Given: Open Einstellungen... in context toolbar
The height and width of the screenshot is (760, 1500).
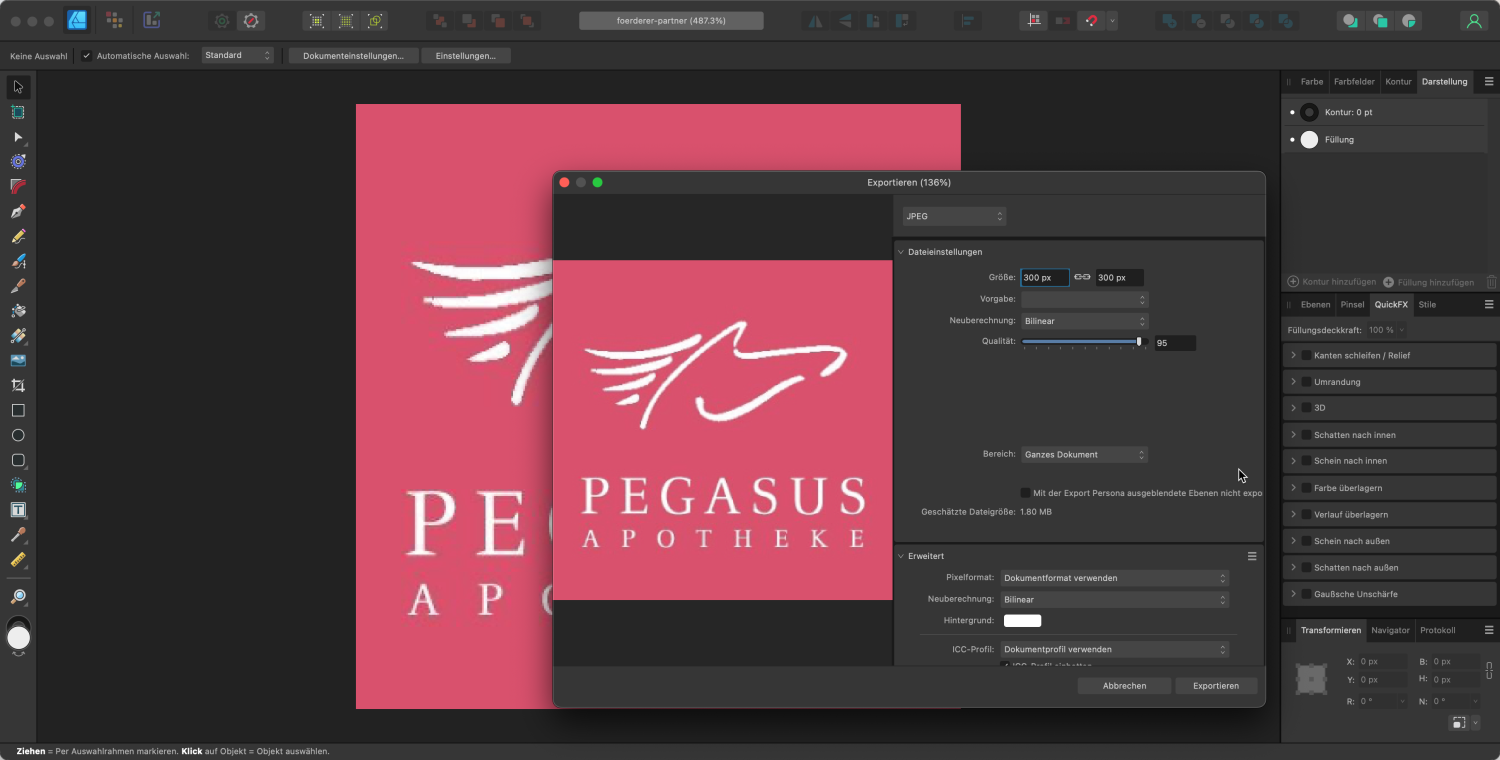Looking at the screenshot, I should [465, 56].
